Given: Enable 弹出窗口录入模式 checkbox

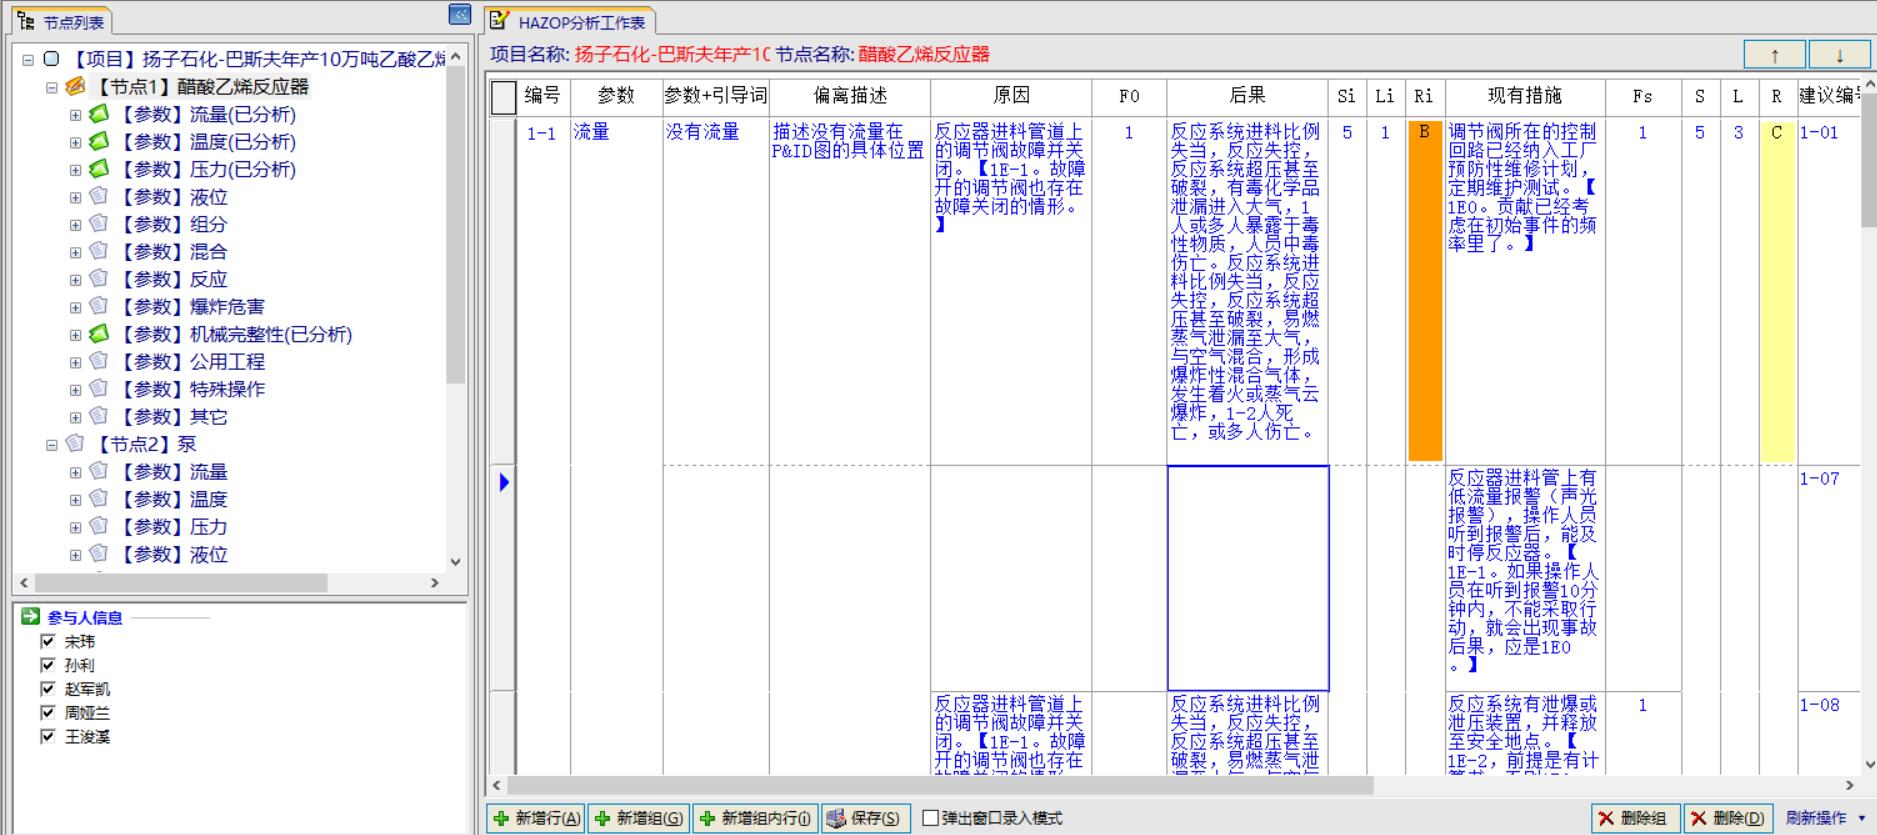Looking at the screenshot, I should click(931, 818).
